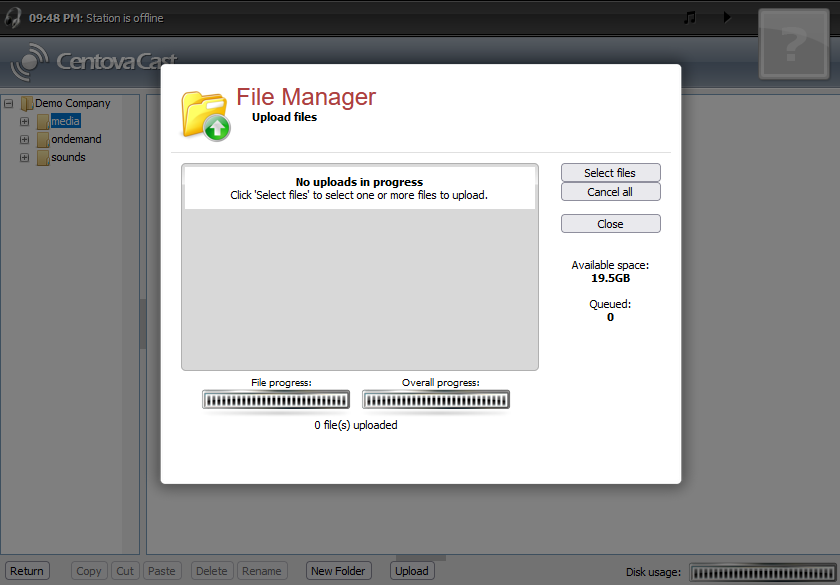Click the Delete button
Image resolution: width=840 pixels, height=585 pixels.
[x=212, y=571]
